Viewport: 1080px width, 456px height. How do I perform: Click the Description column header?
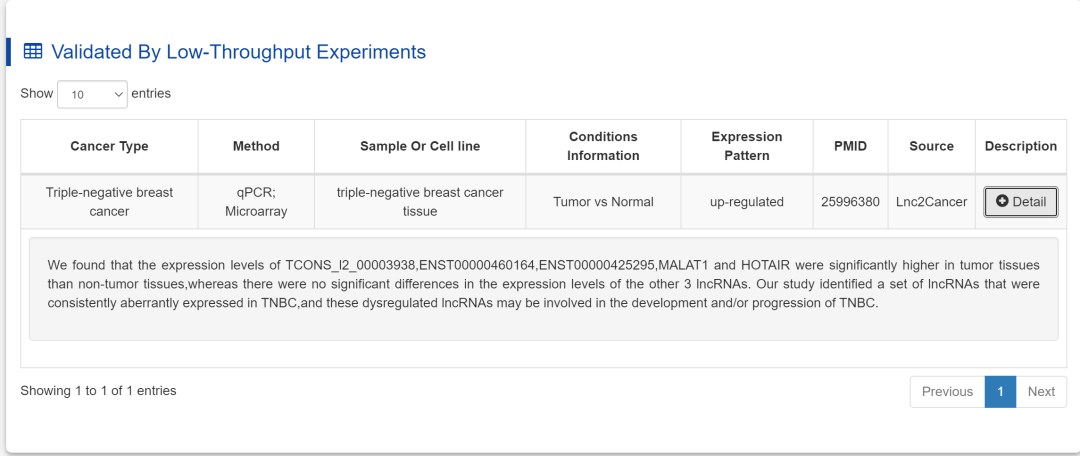point(1021,146)
